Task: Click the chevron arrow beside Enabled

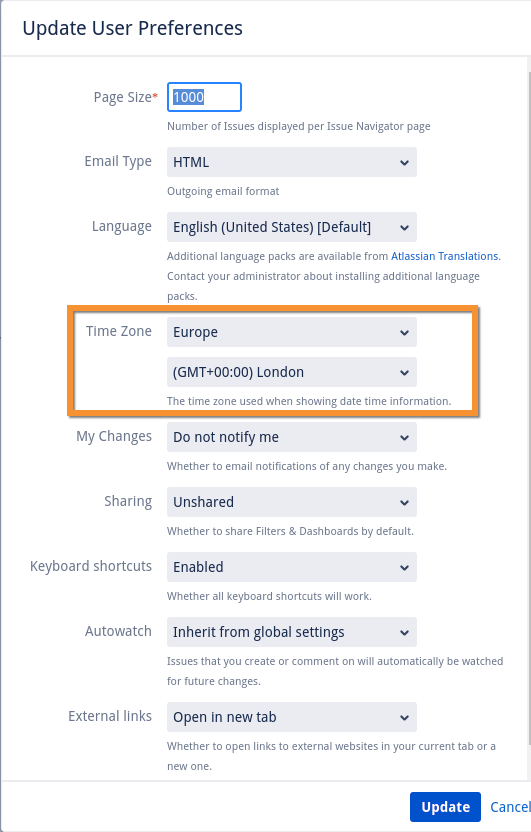Action: [x=404, y=568]
